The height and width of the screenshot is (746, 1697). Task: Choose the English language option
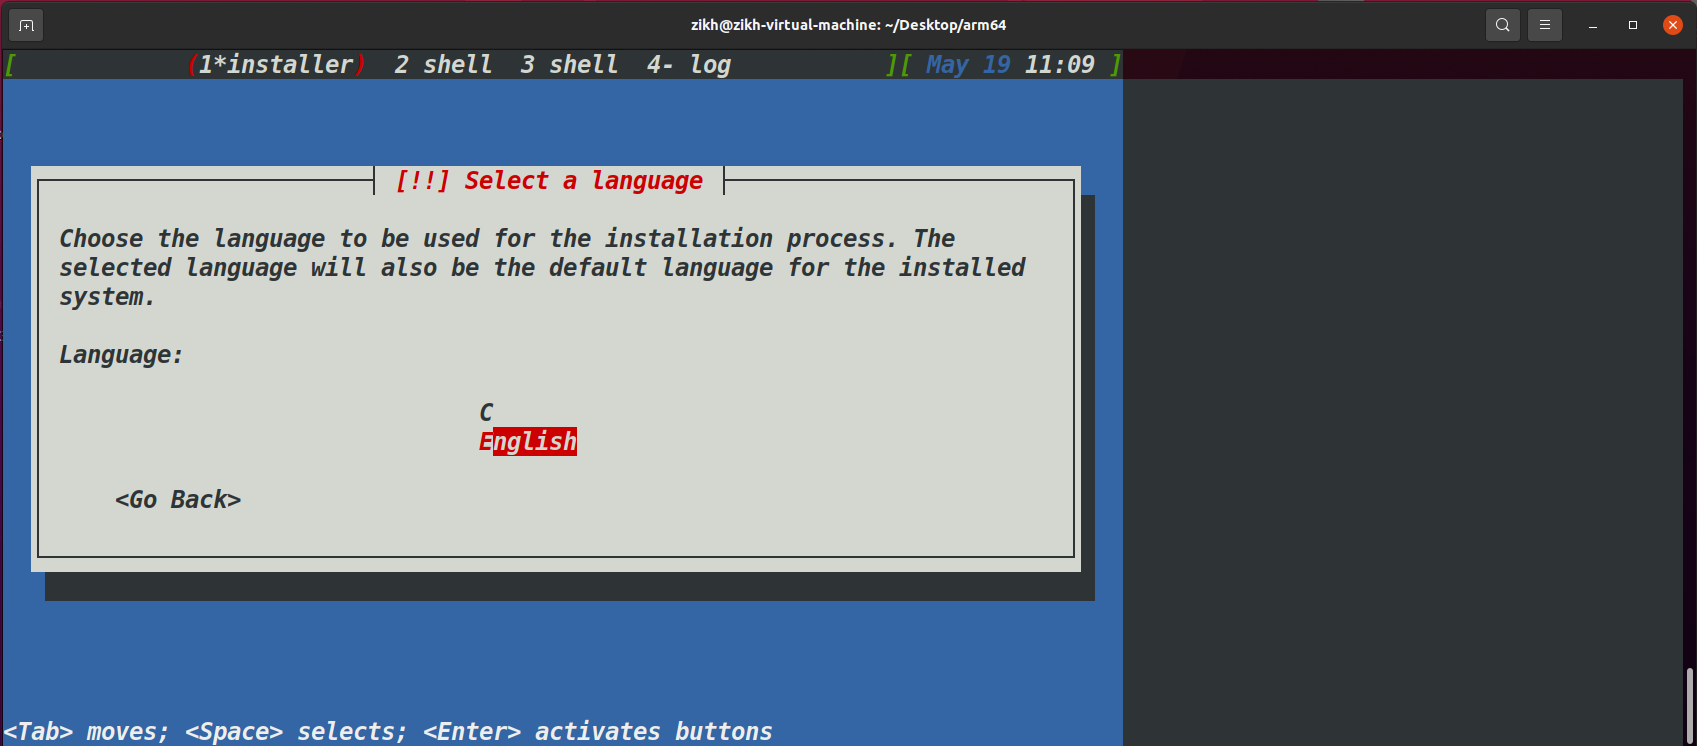(x=528, y=441)
